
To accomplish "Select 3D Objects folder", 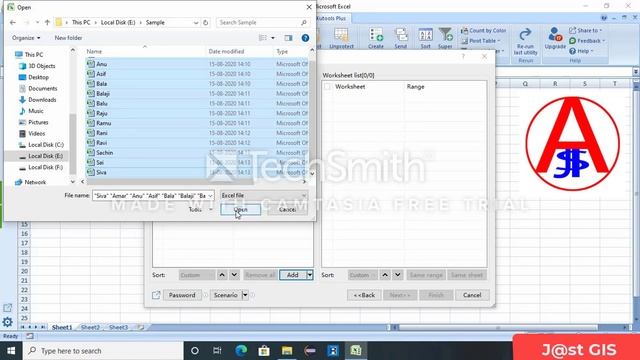I will (41, 66).
